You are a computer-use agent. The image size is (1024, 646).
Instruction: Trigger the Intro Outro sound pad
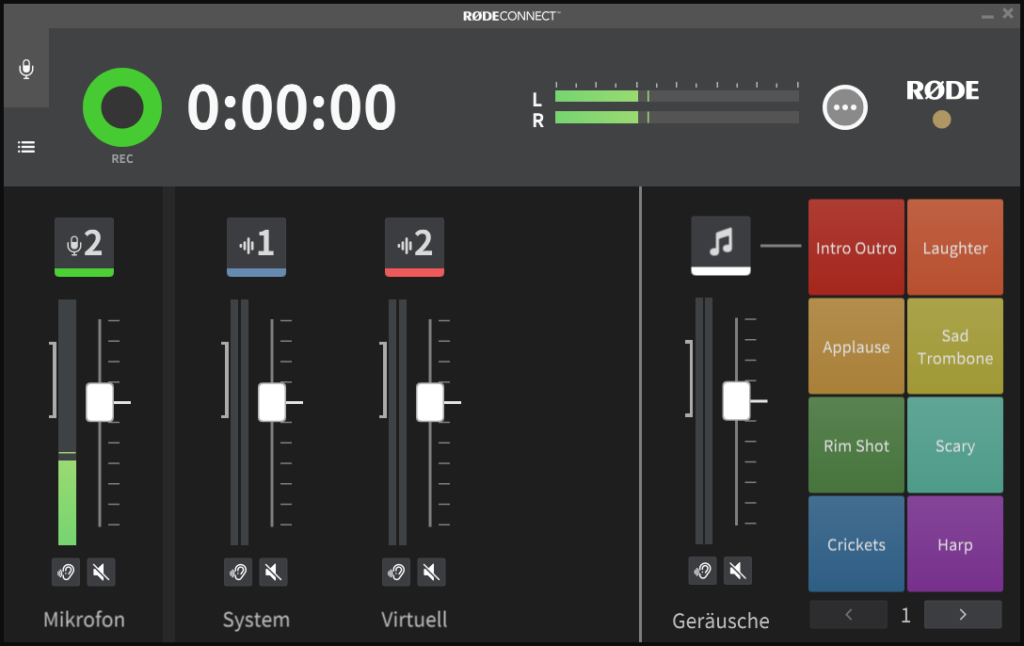pos(856,248)
